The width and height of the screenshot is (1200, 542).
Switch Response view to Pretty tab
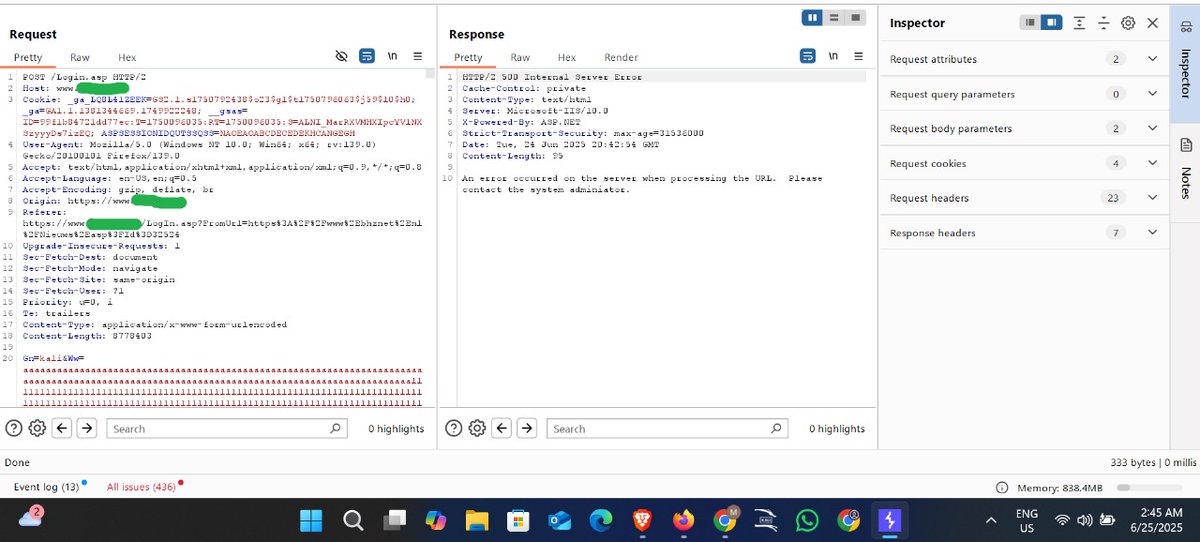click(x=468, y=58)
